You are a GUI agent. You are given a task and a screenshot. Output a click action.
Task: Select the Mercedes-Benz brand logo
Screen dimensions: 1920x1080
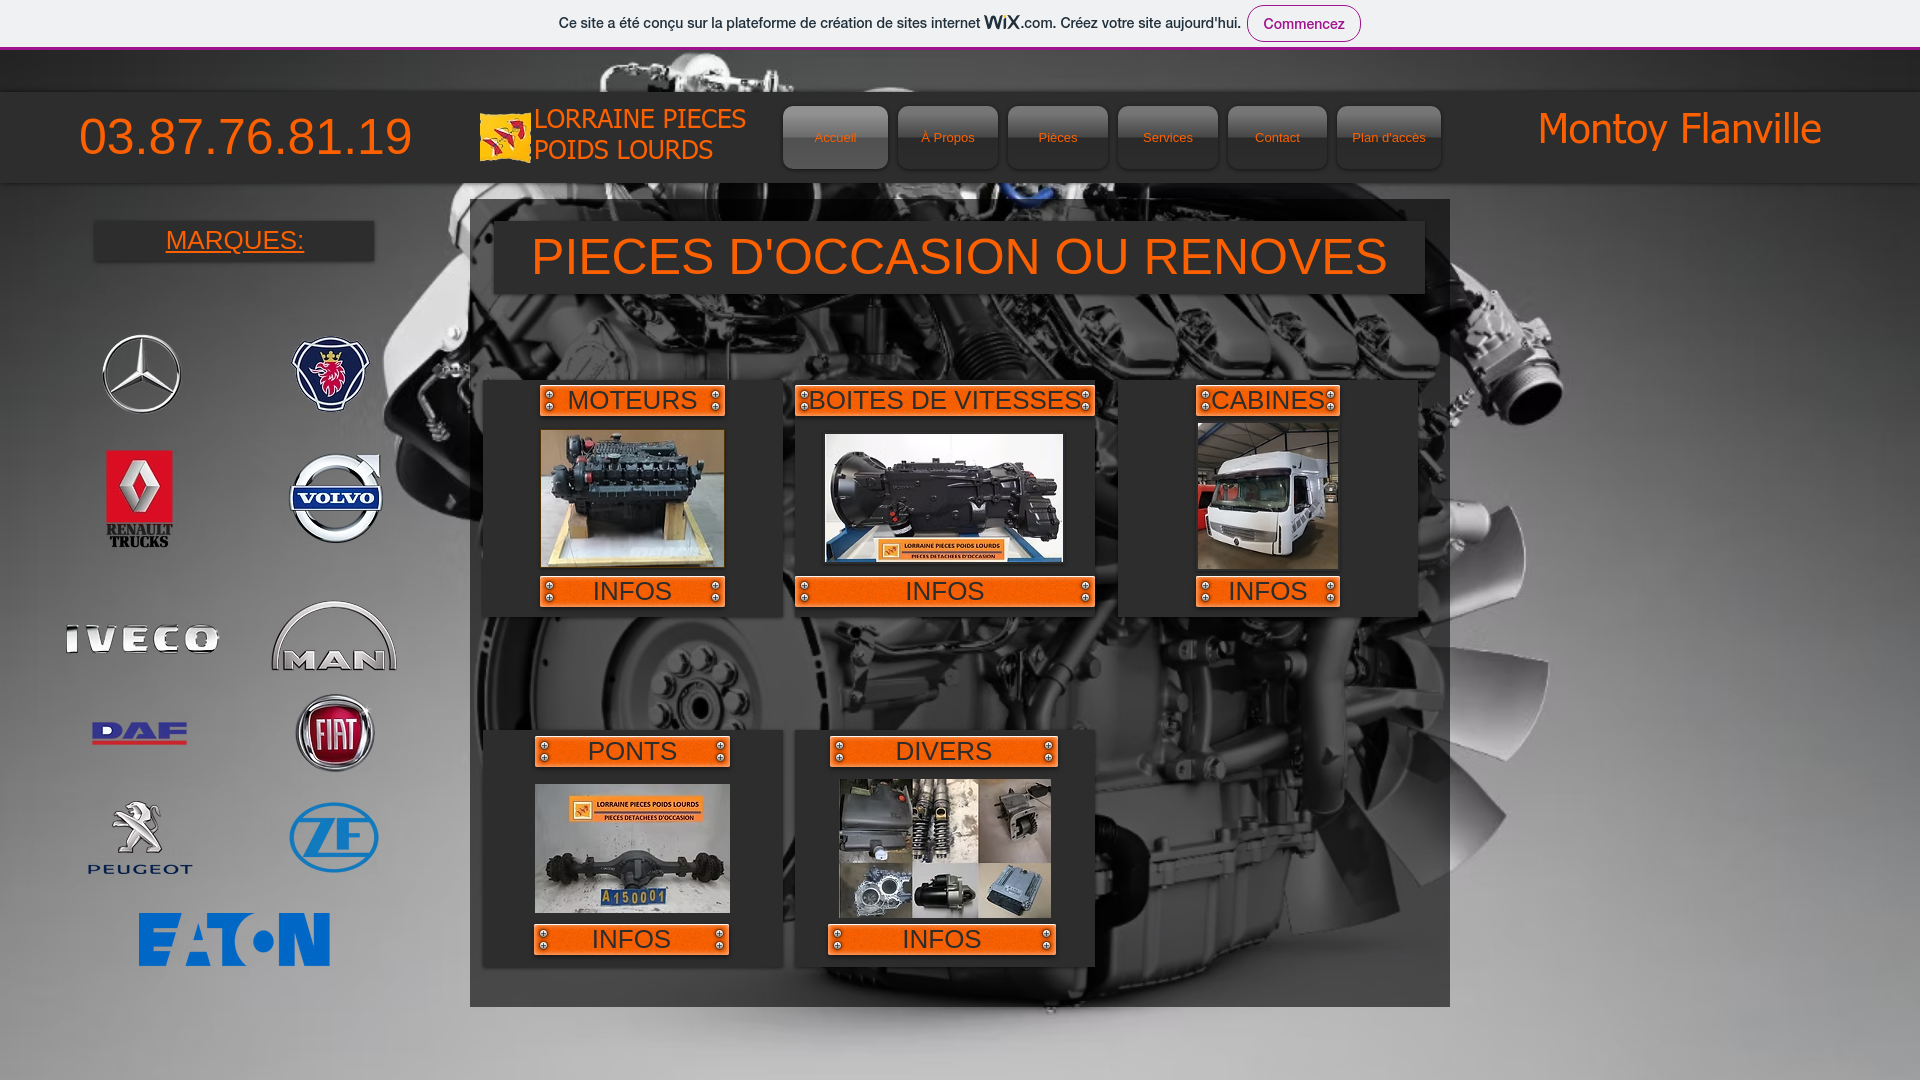(x=140, y=373)
